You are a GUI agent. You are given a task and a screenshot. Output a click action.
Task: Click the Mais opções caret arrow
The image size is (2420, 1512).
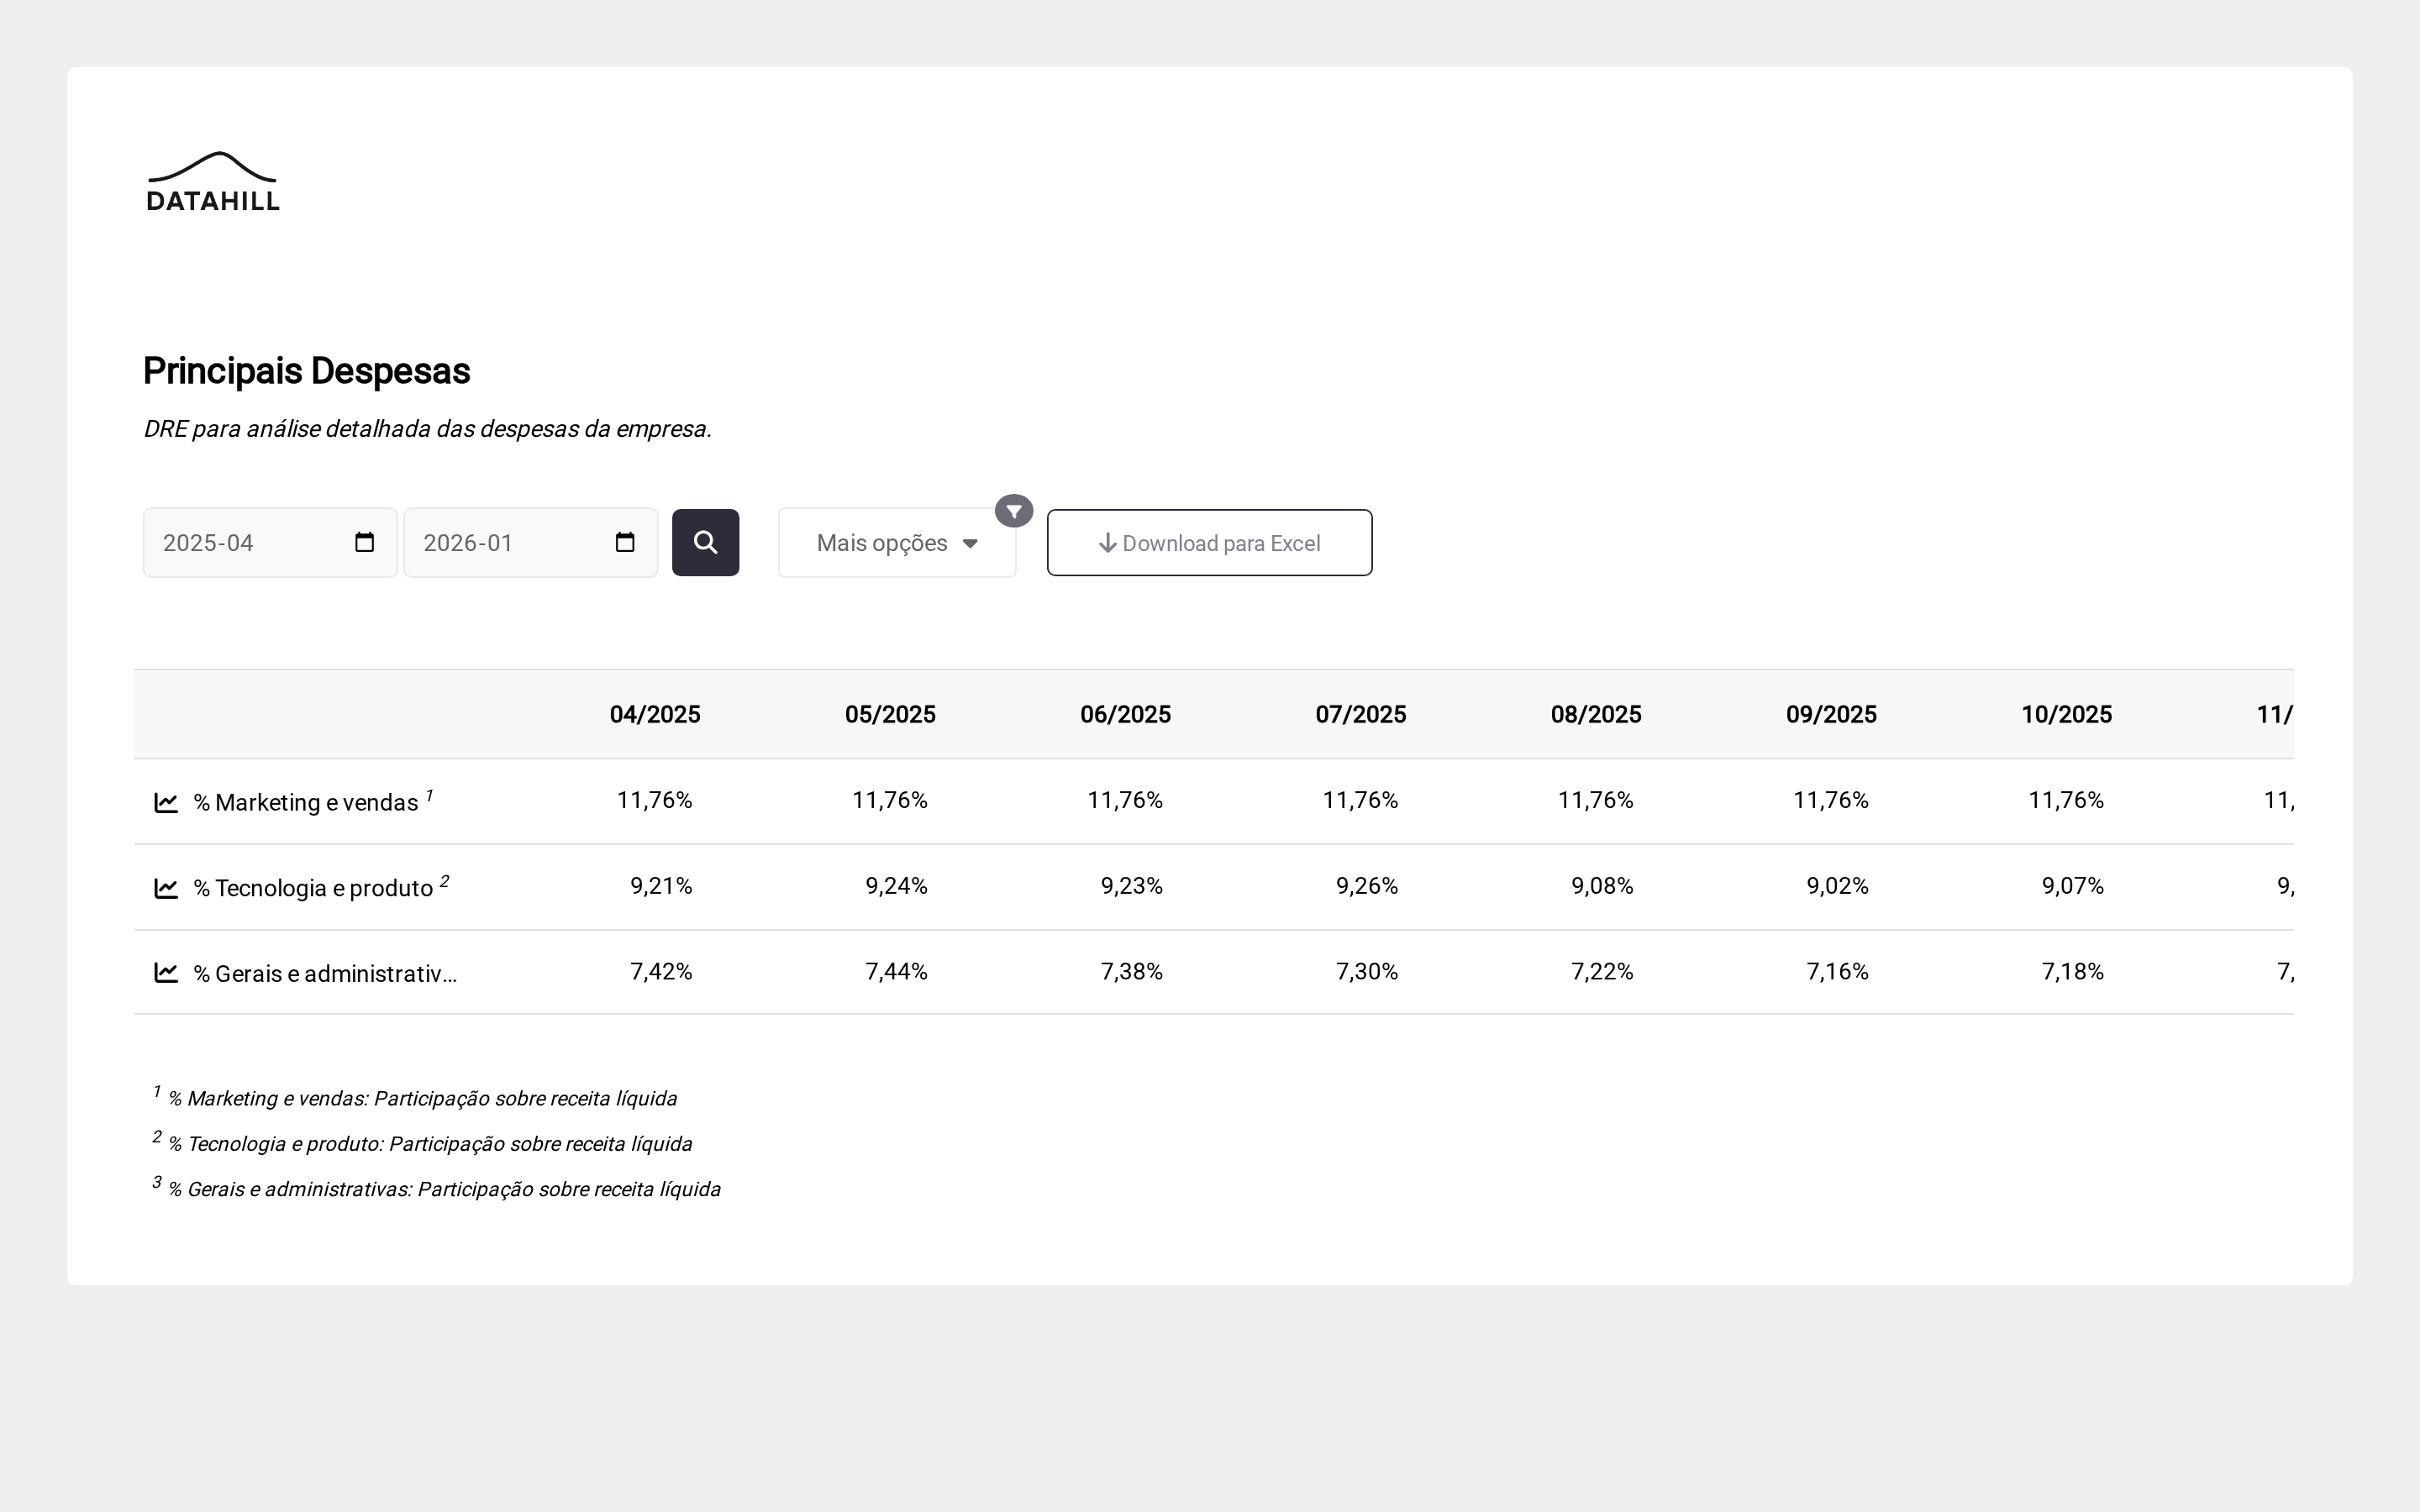(x=969, y=544)
